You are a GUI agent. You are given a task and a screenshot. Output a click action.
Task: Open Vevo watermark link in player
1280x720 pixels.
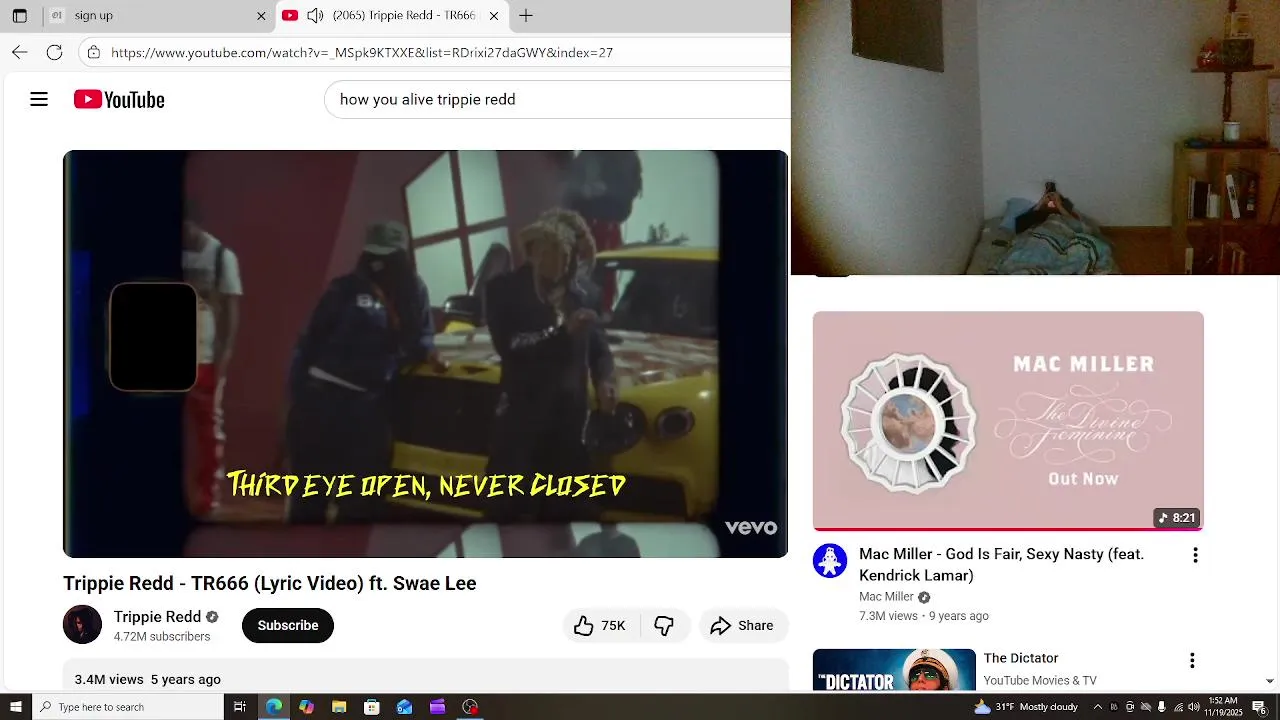point(750,527)
